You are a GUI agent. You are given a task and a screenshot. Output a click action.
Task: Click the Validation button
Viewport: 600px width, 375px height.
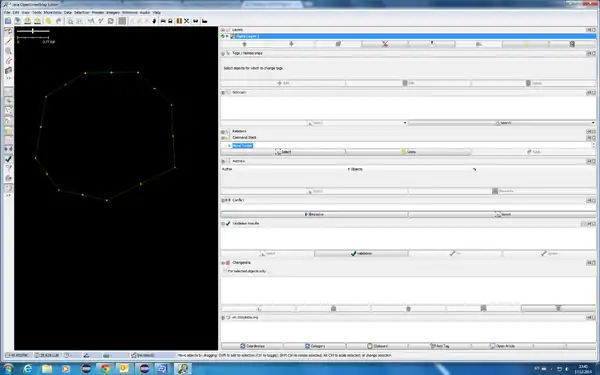(361, 253)
